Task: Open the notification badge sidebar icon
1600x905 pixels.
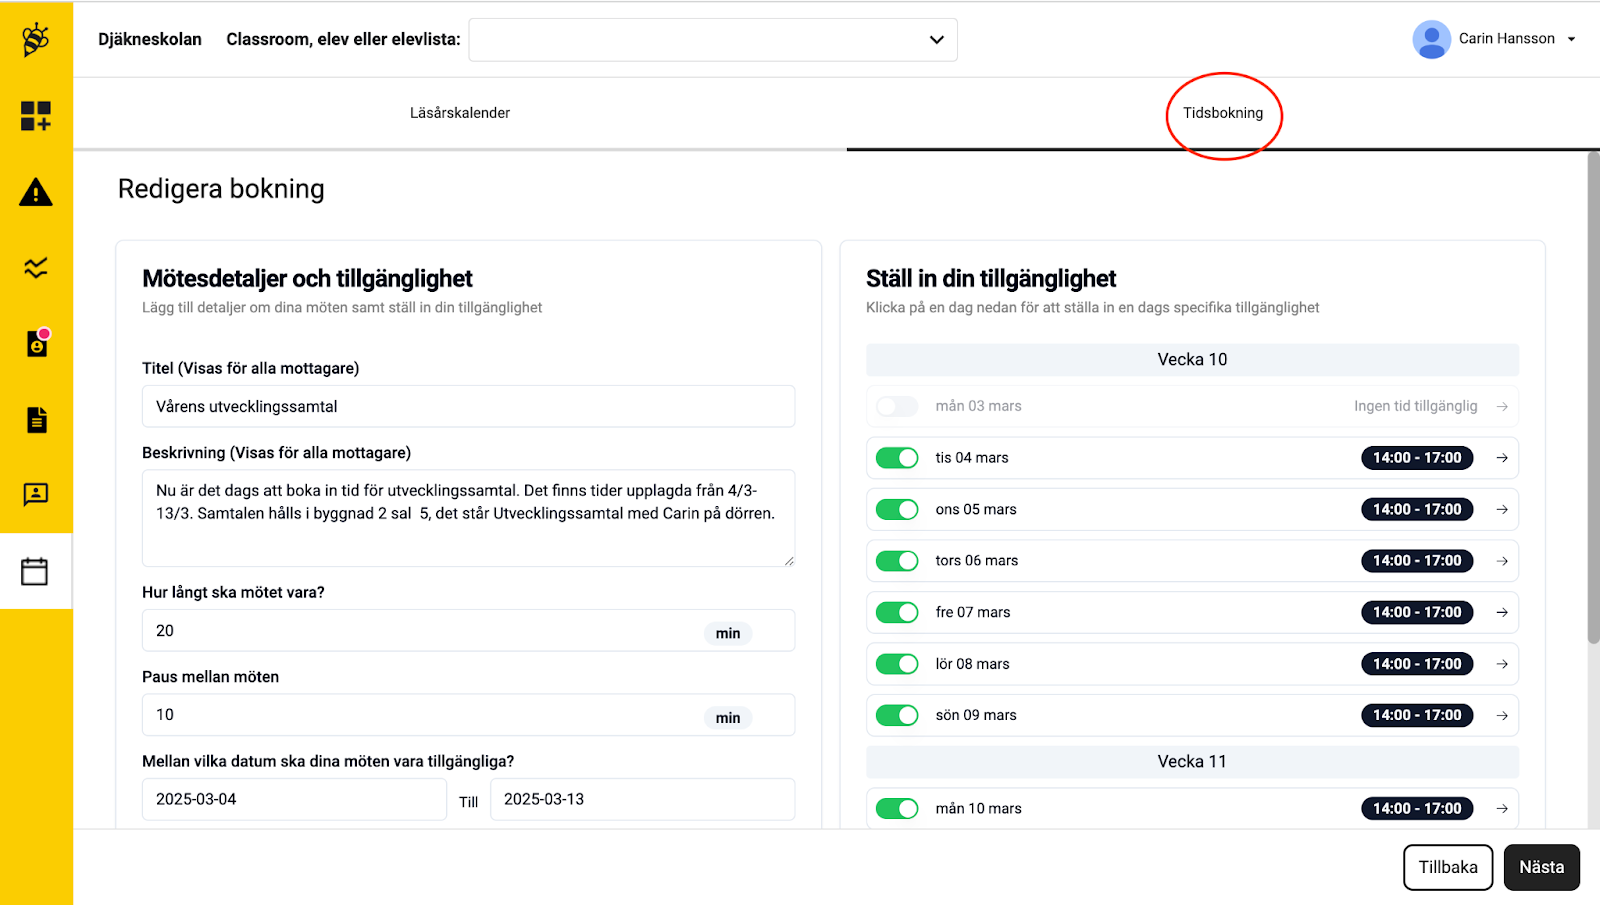Action: [37, 343]
